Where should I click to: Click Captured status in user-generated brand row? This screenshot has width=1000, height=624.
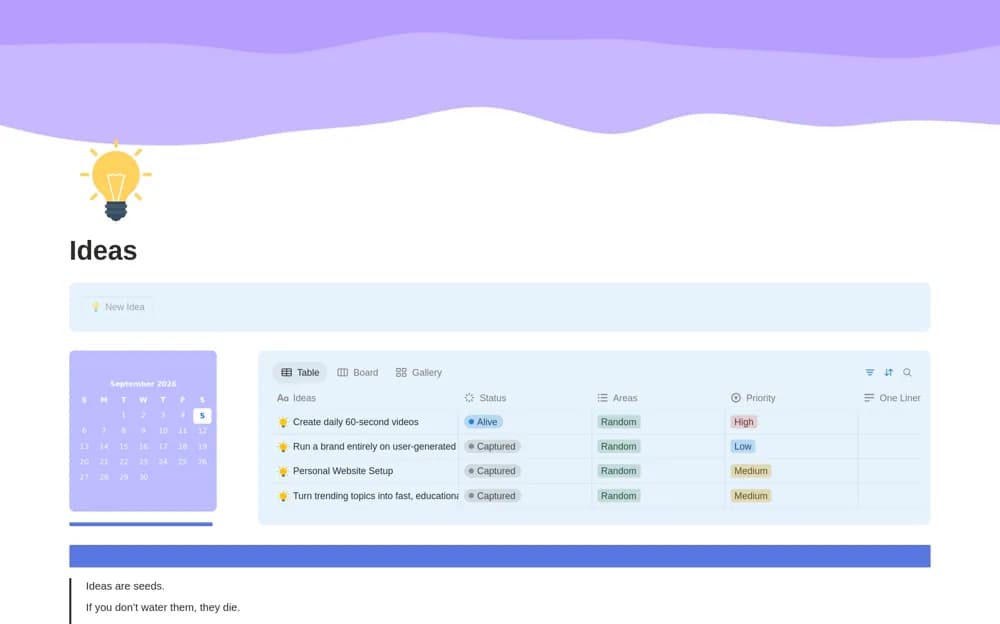492,447
